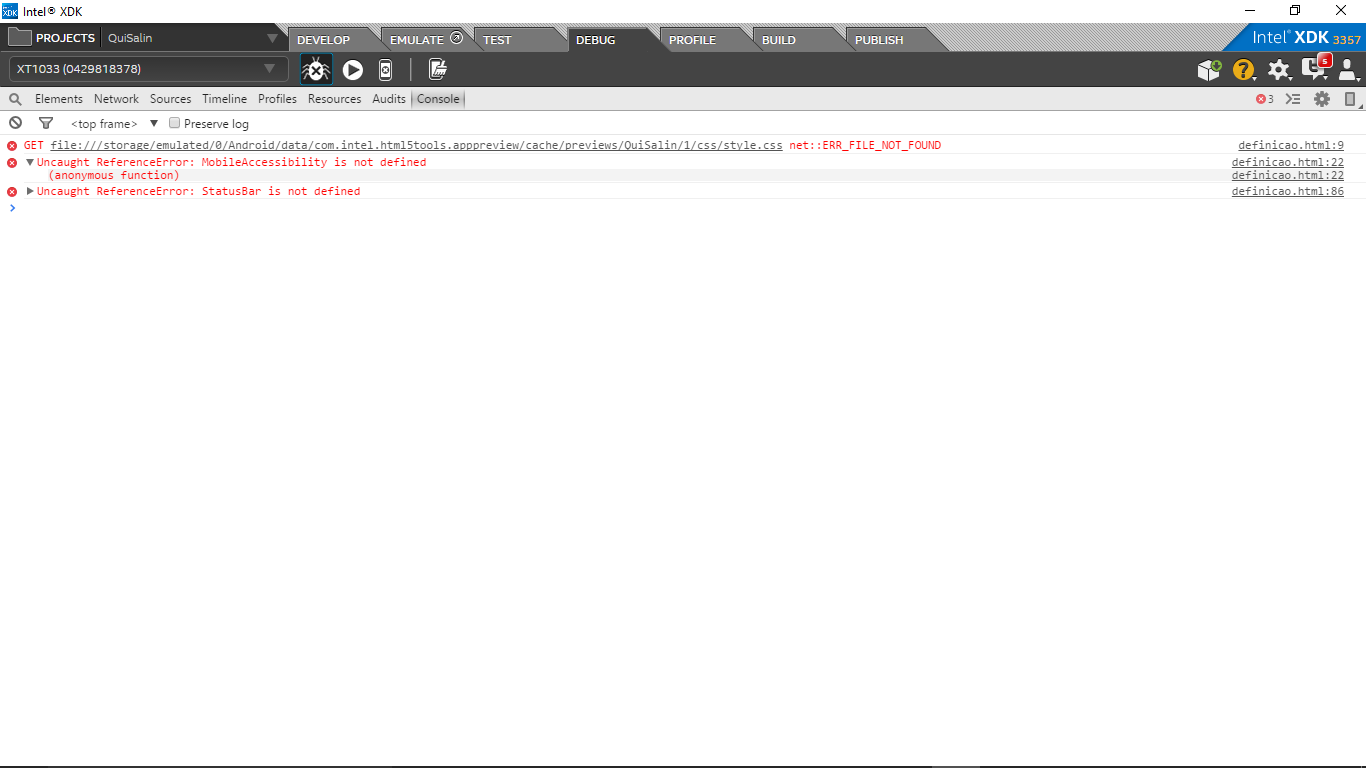Click the phone with X icon
This screenshot has width=1366, height=768.
point(385,69)
